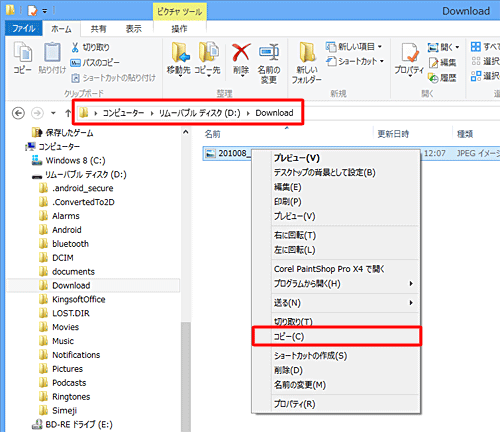Switch to the ホーム tab
This screenshot has width=500, height=432.
[61, 29]
